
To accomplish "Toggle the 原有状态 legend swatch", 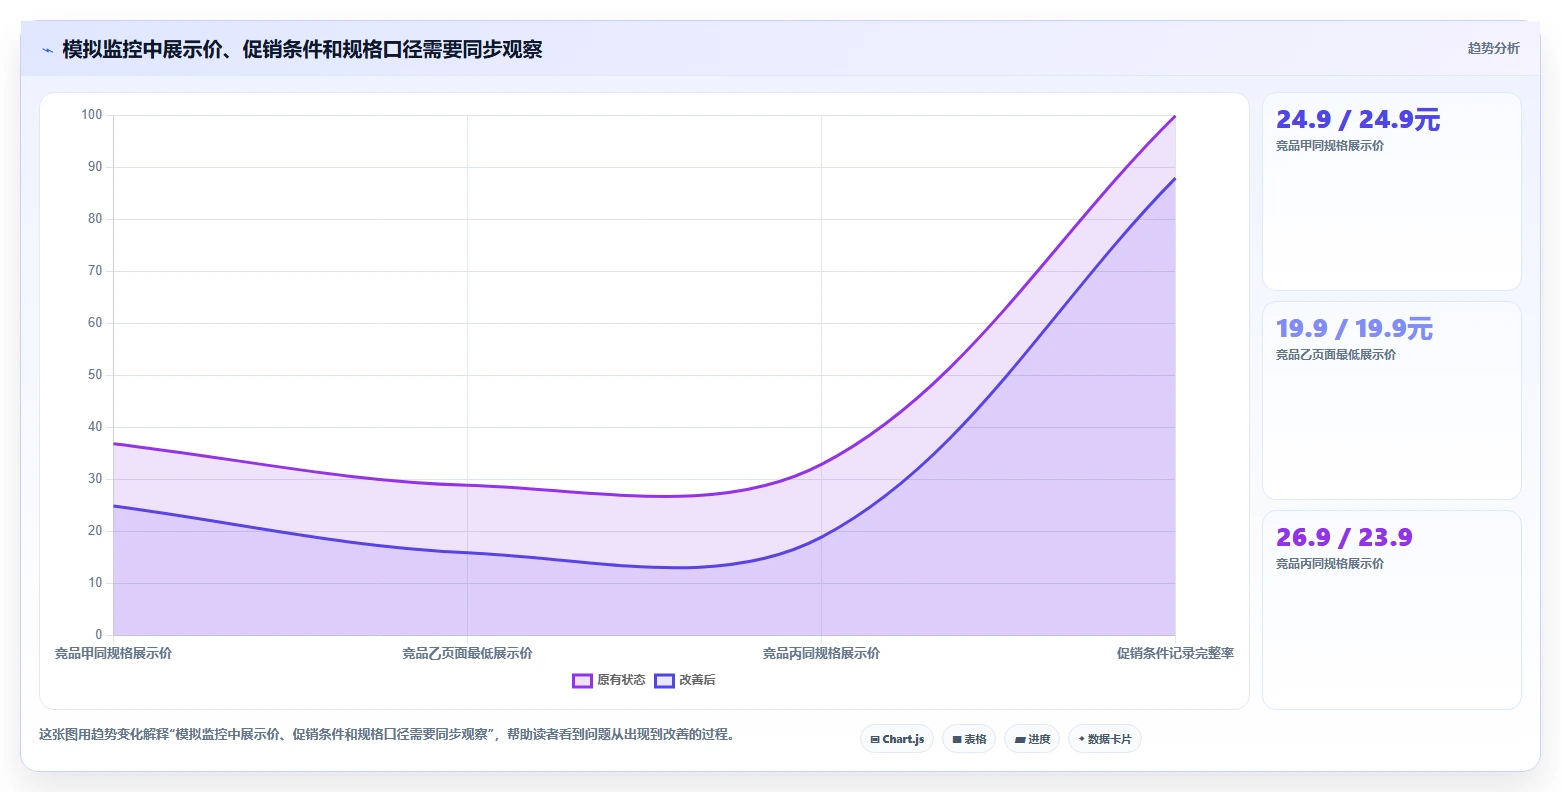I will [x=582, y=681].
